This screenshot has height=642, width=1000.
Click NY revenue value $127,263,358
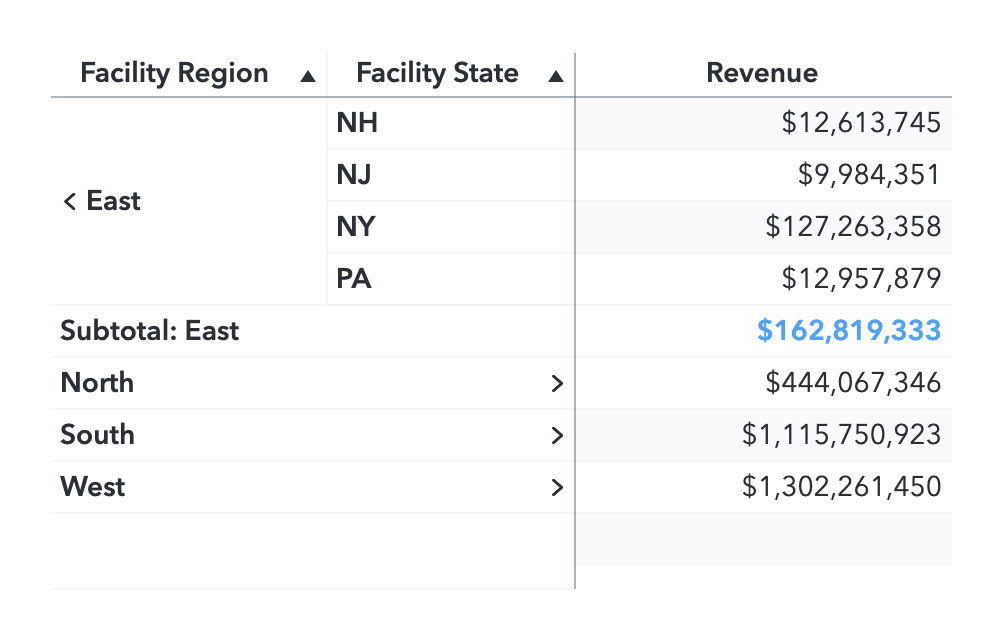tap(853, 227)
